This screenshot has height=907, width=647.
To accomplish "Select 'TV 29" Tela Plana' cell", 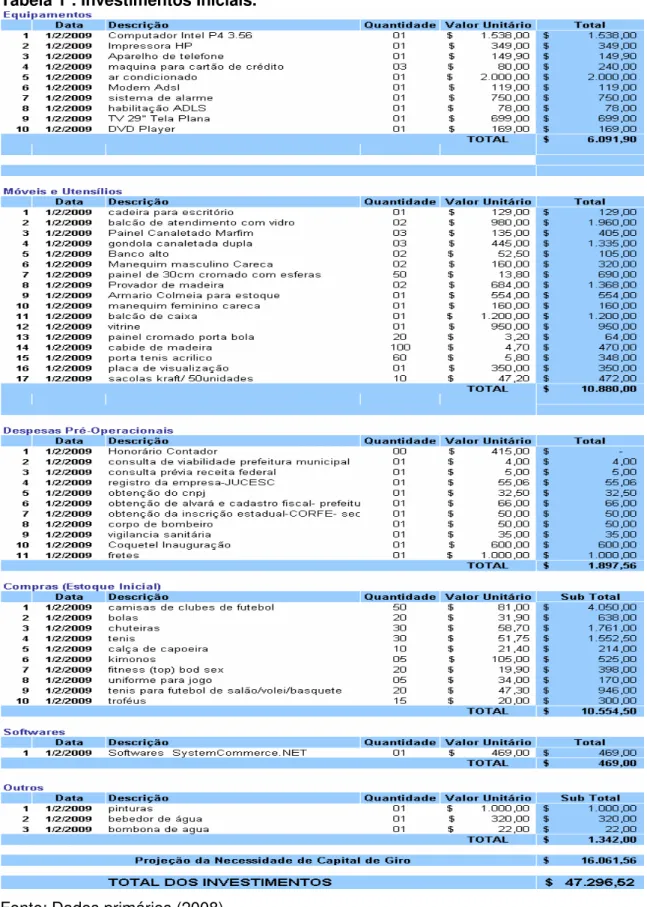I will 159,119.
